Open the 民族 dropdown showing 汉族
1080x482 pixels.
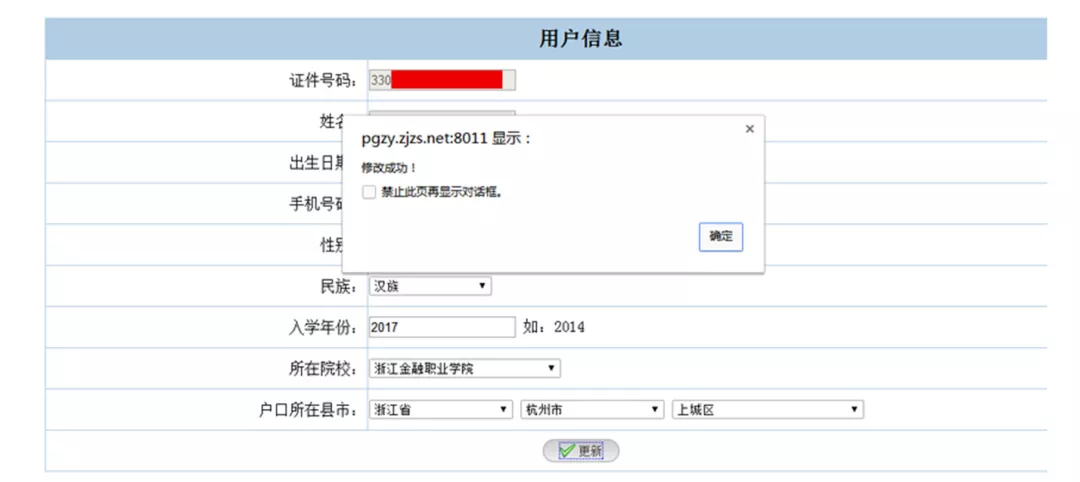click(x=430, y=286)
